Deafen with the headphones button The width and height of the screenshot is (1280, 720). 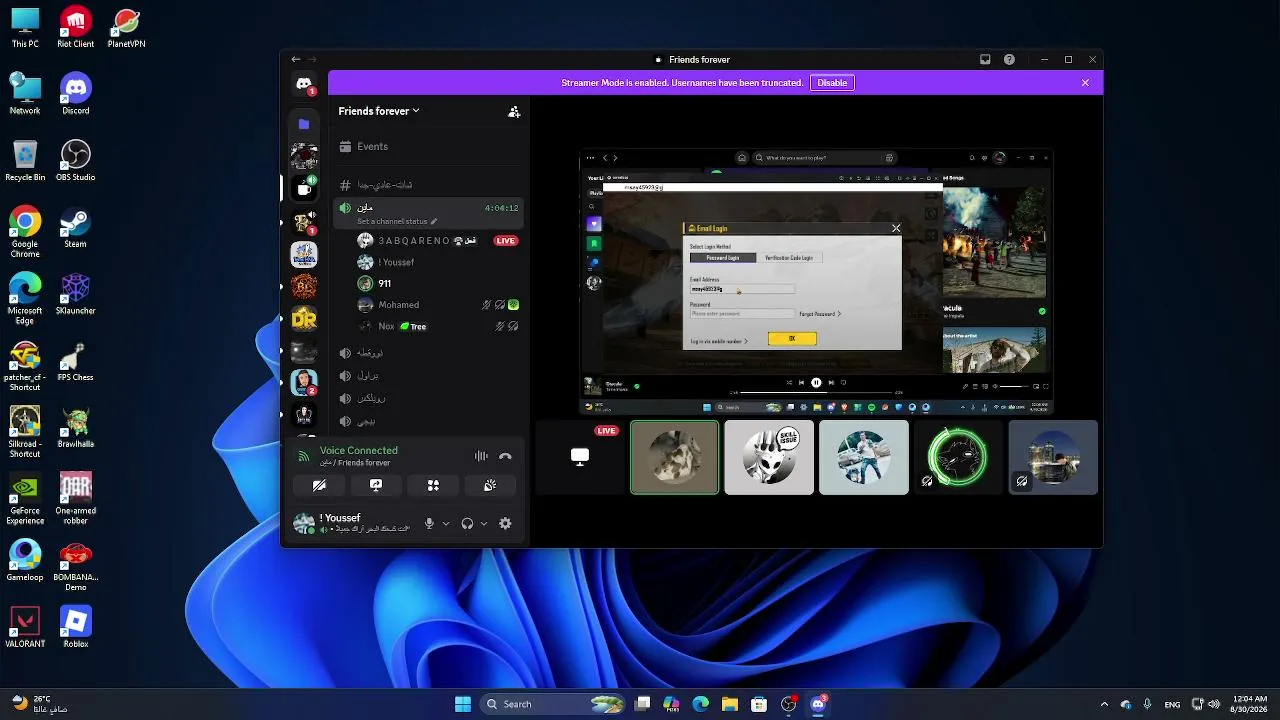pyautogui.click(x=467, y=523)
